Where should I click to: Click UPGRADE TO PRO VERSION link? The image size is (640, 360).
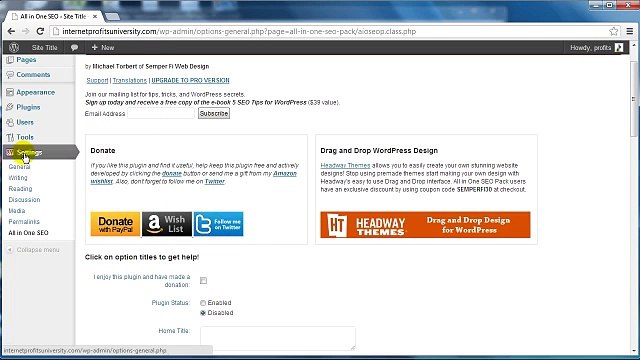tap(190, 80)
